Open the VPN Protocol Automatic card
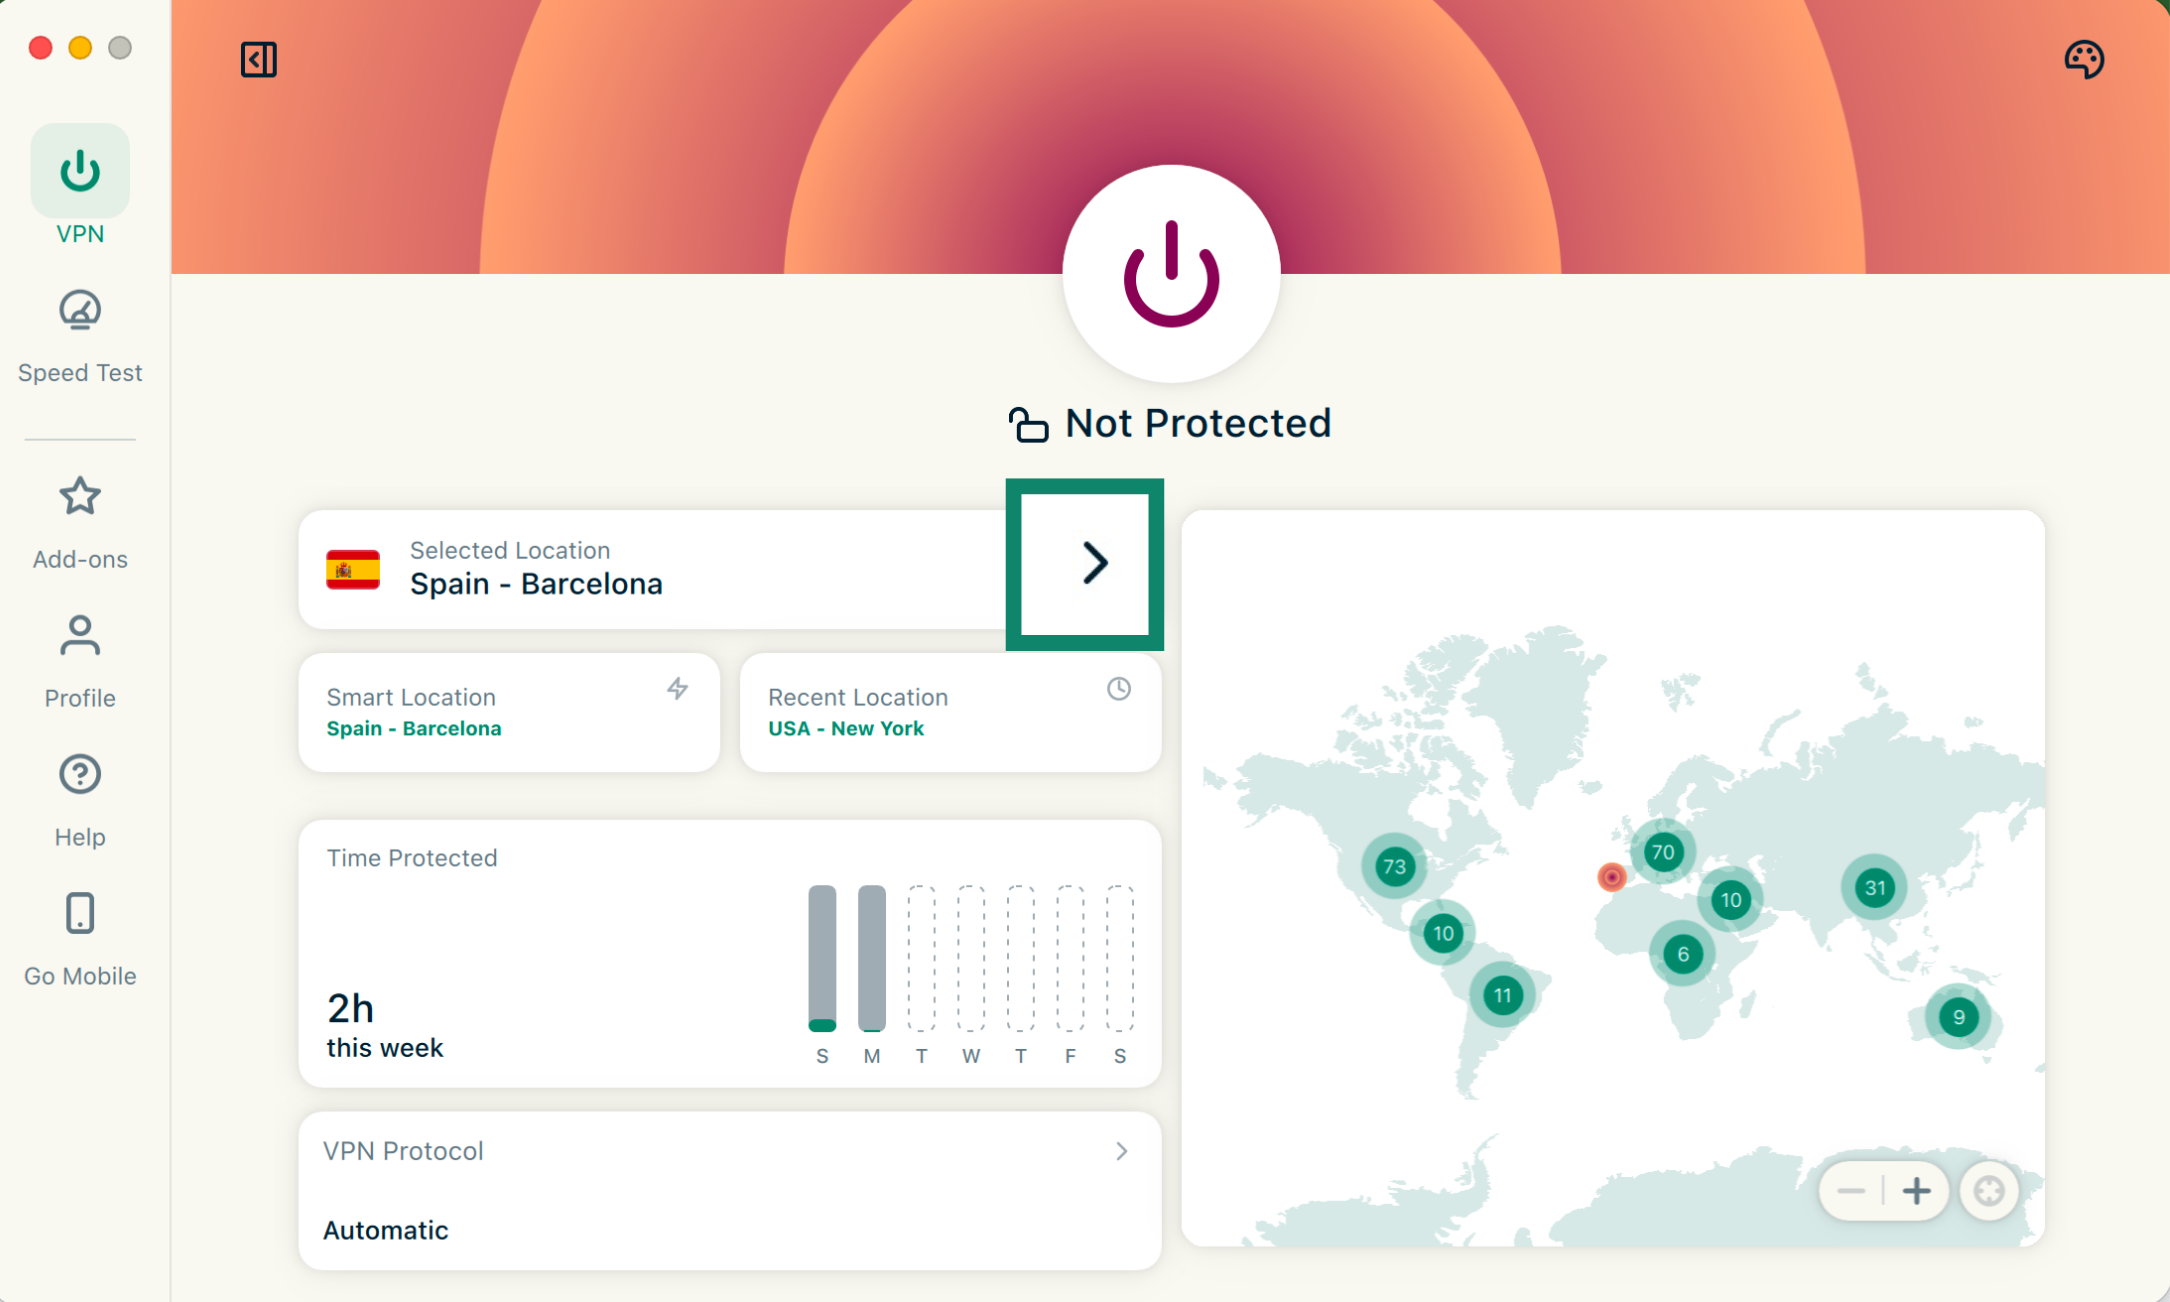2170x1302 pixels. coord(729,1191)
